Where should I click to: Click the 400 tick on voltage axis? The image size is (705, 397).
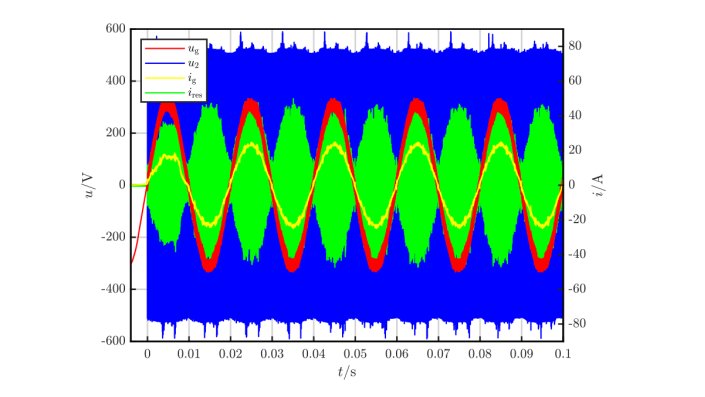[116, 80]
